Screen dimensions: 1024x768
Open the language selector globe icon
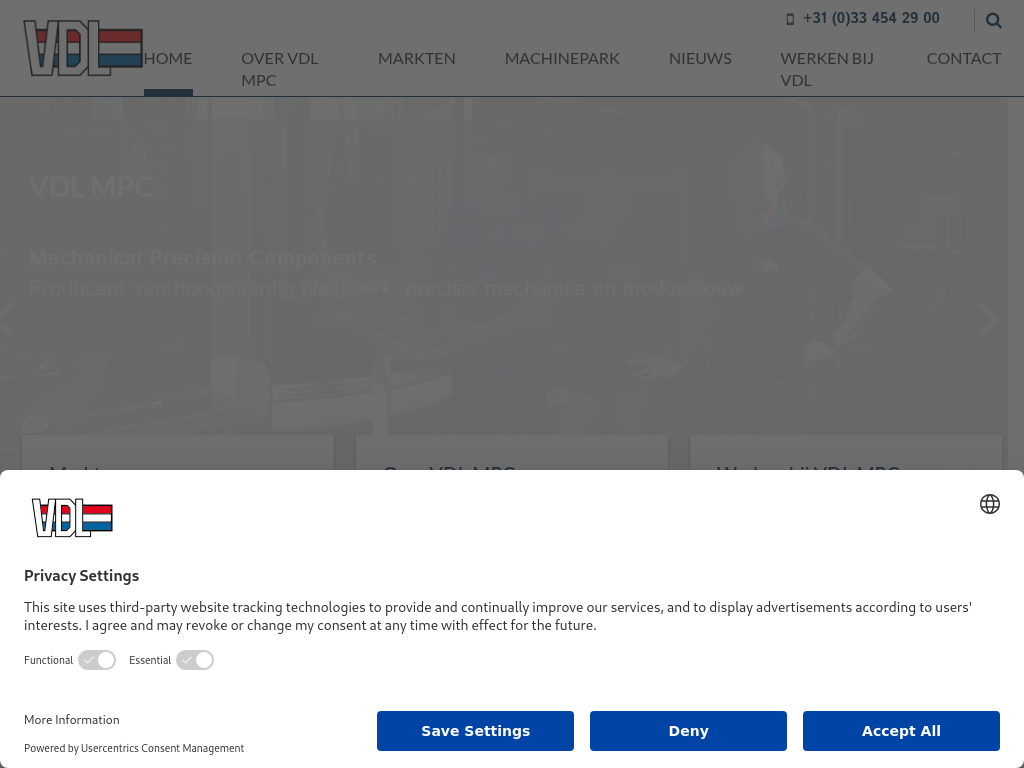pyautogui.click(x=989, y=504)
